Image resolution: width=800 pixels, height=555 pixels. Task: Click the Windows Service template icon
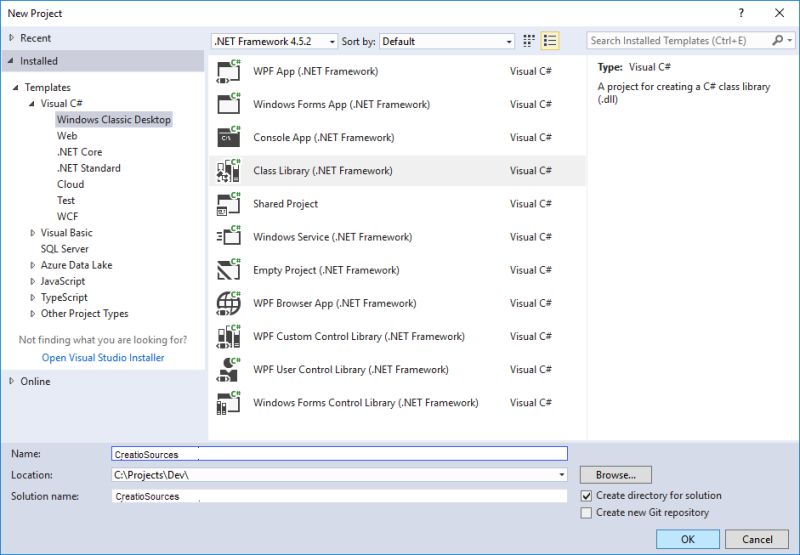pyautogui.click(x=229, y=237)
